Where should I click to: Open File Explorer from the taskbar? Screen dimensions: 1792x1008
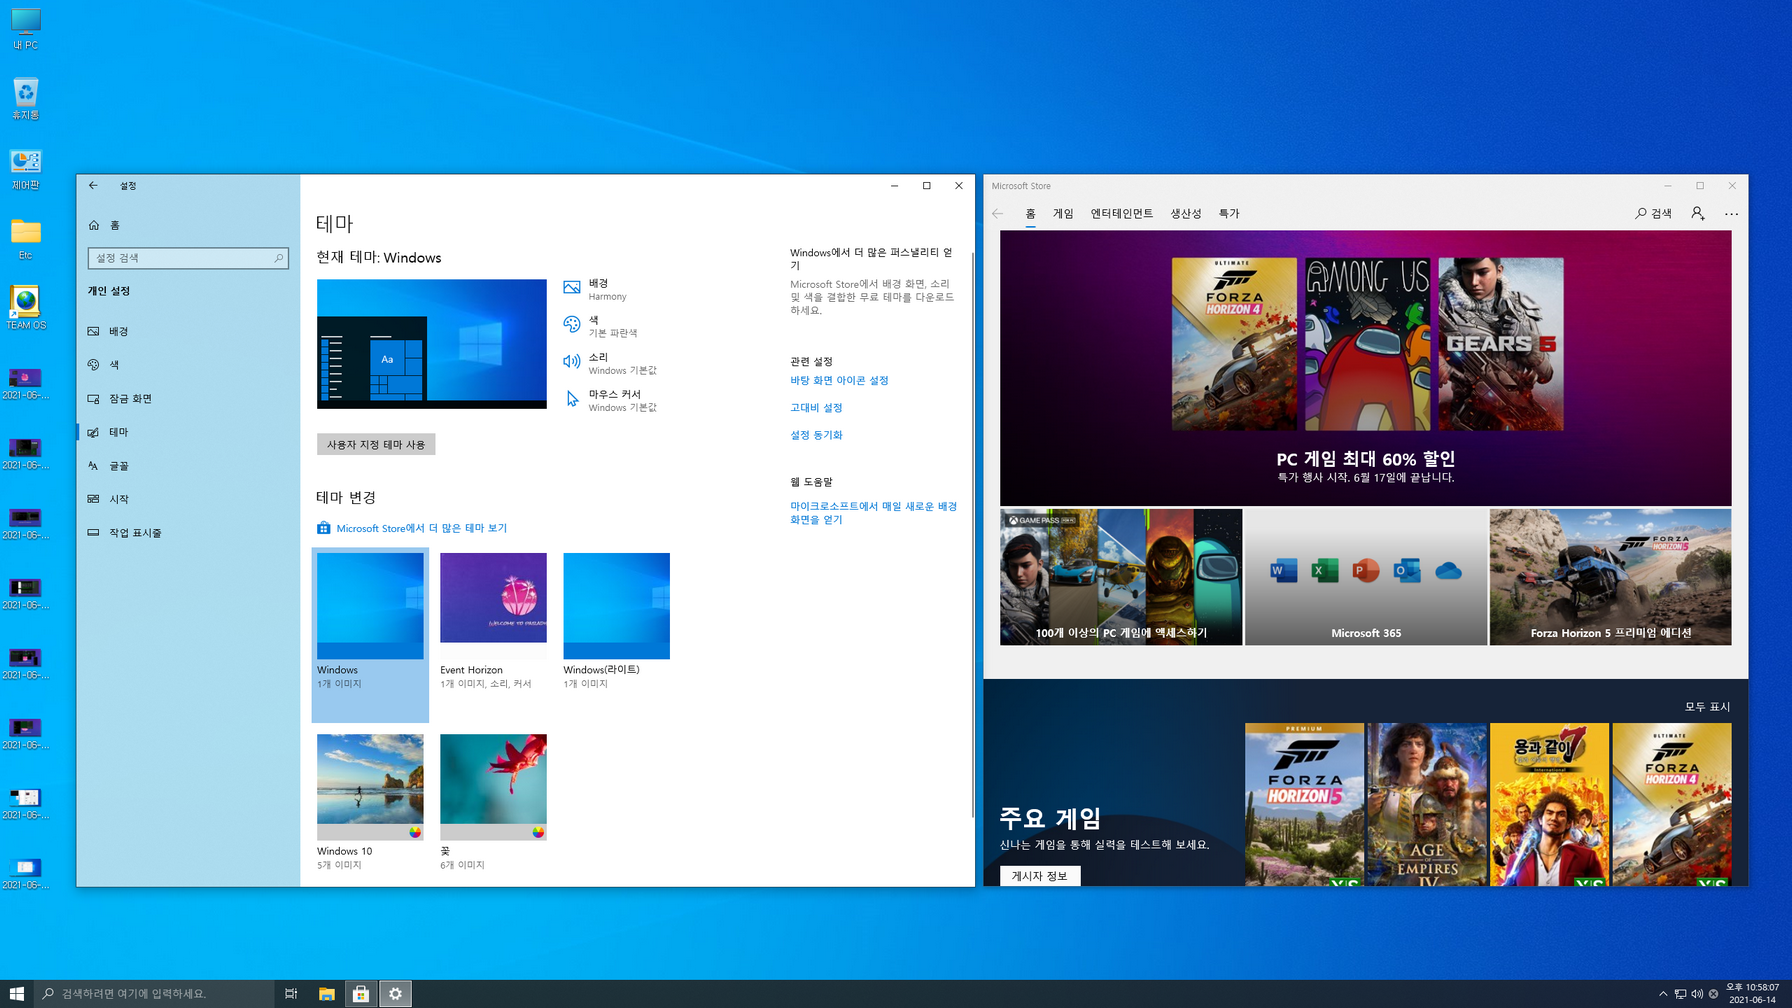[326, 994]
